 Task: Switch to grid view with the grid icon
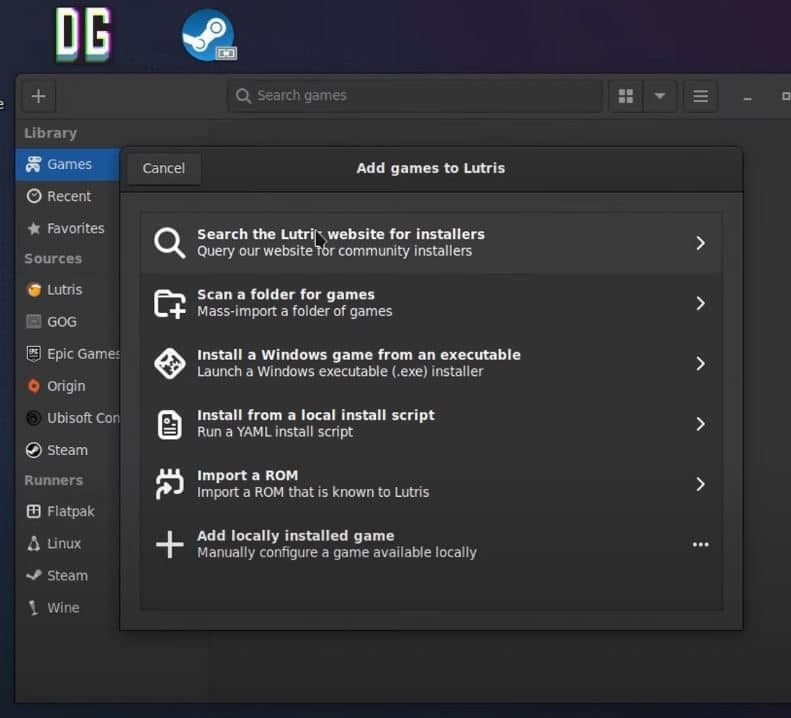click(x=626, y=96)
